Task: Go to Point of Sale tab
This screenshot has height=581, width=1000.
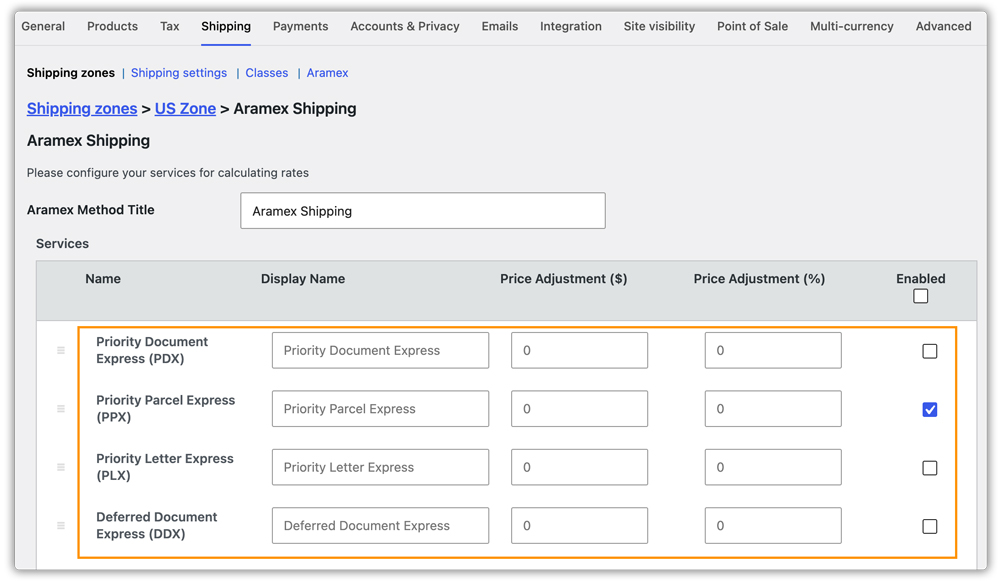Action: click(x=753, y=26)
